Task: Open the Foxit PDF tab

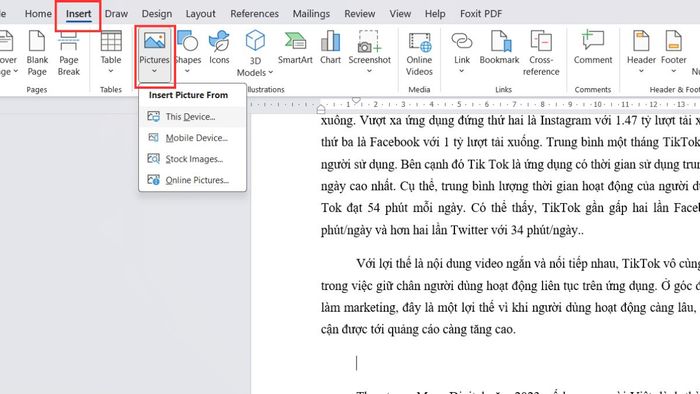Action: point(481,14)
